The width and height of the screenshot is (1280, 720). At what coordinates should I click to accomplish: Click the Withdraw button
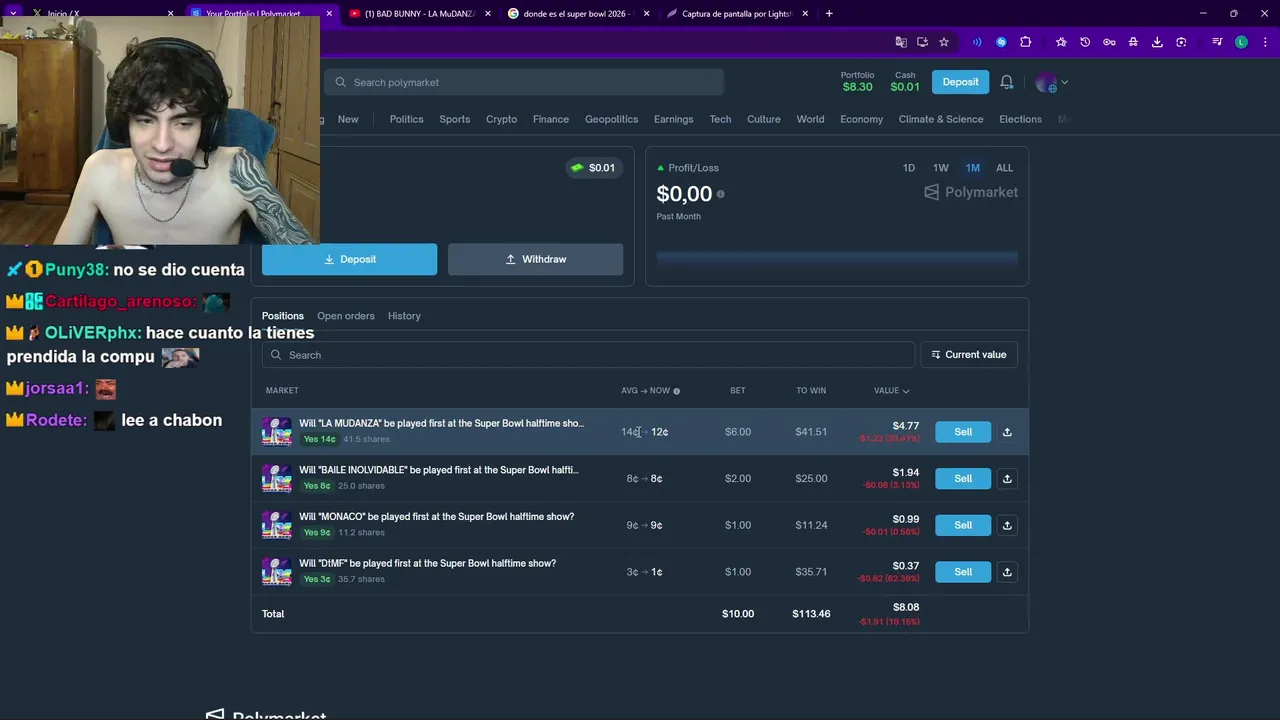(x=535, y=259)
